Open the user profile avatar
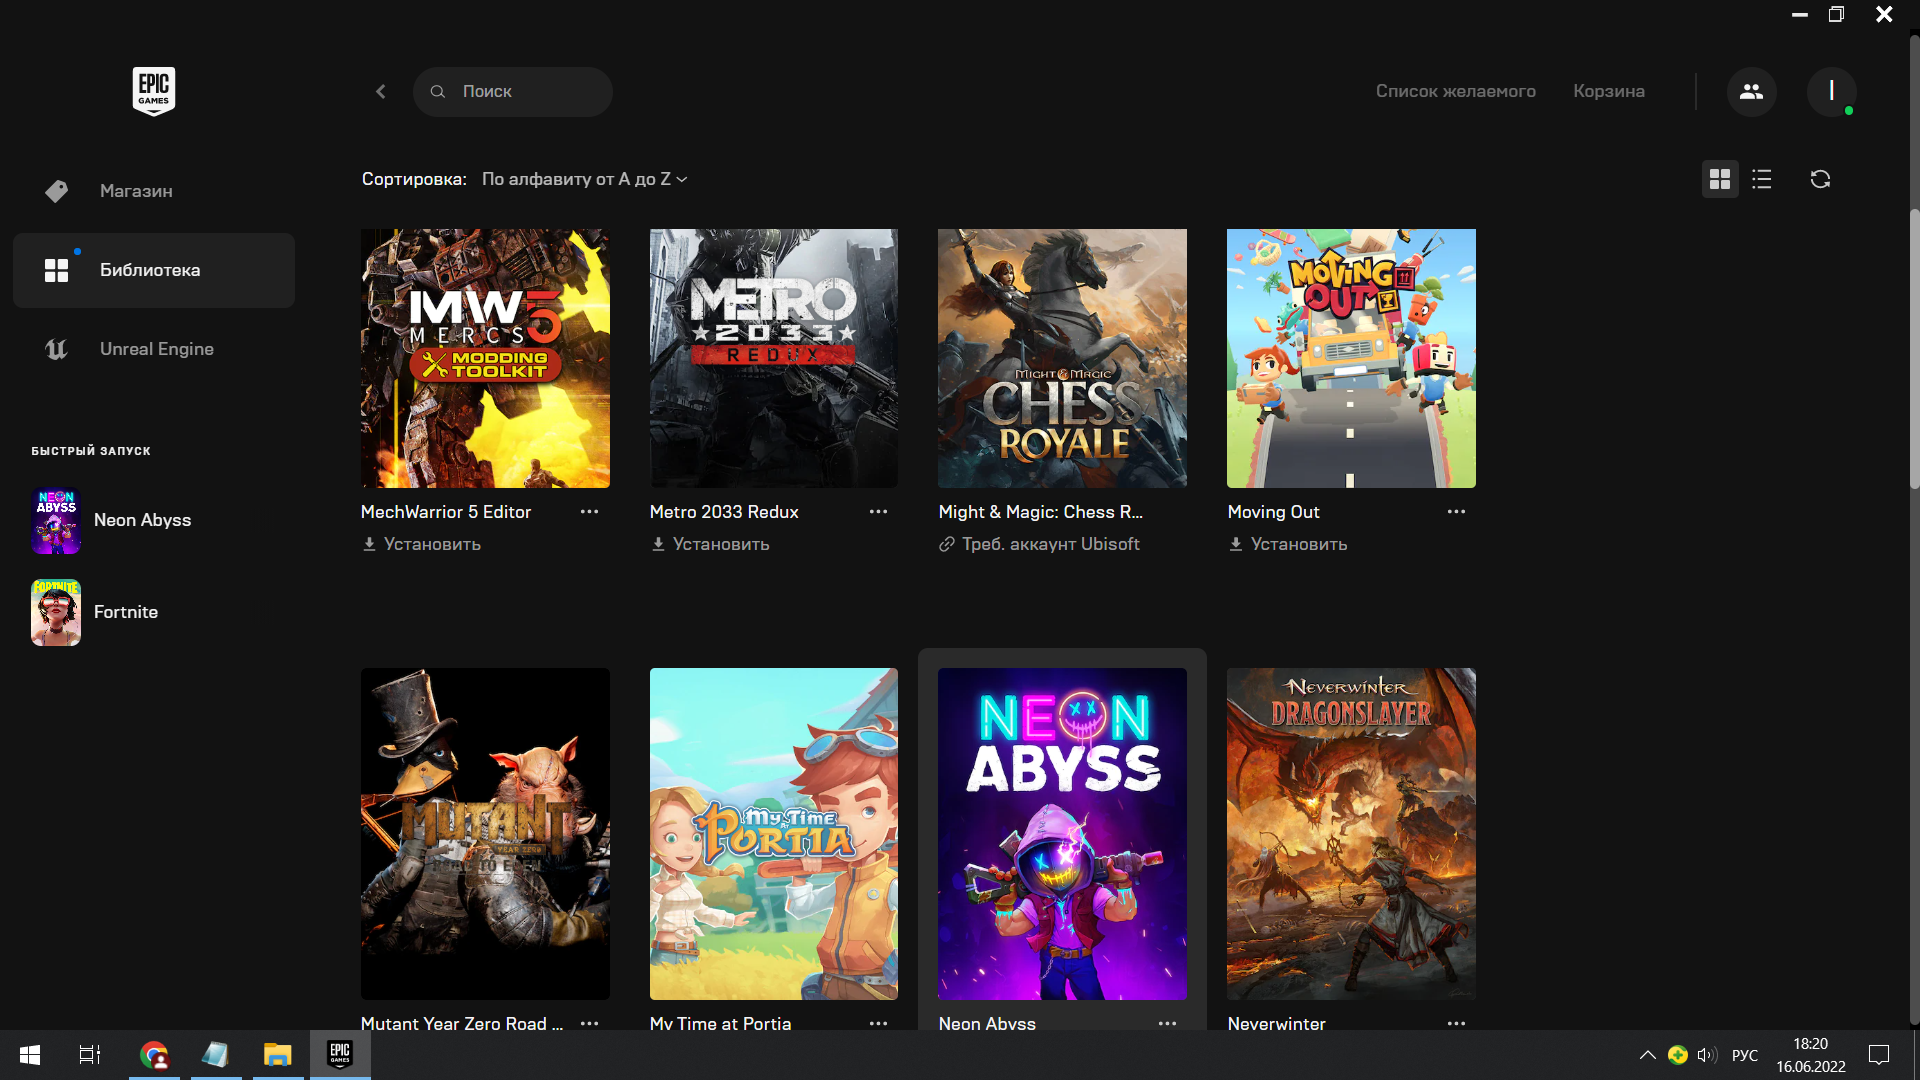Viewport: 1920px width, 1080px height. [1831, 92]
